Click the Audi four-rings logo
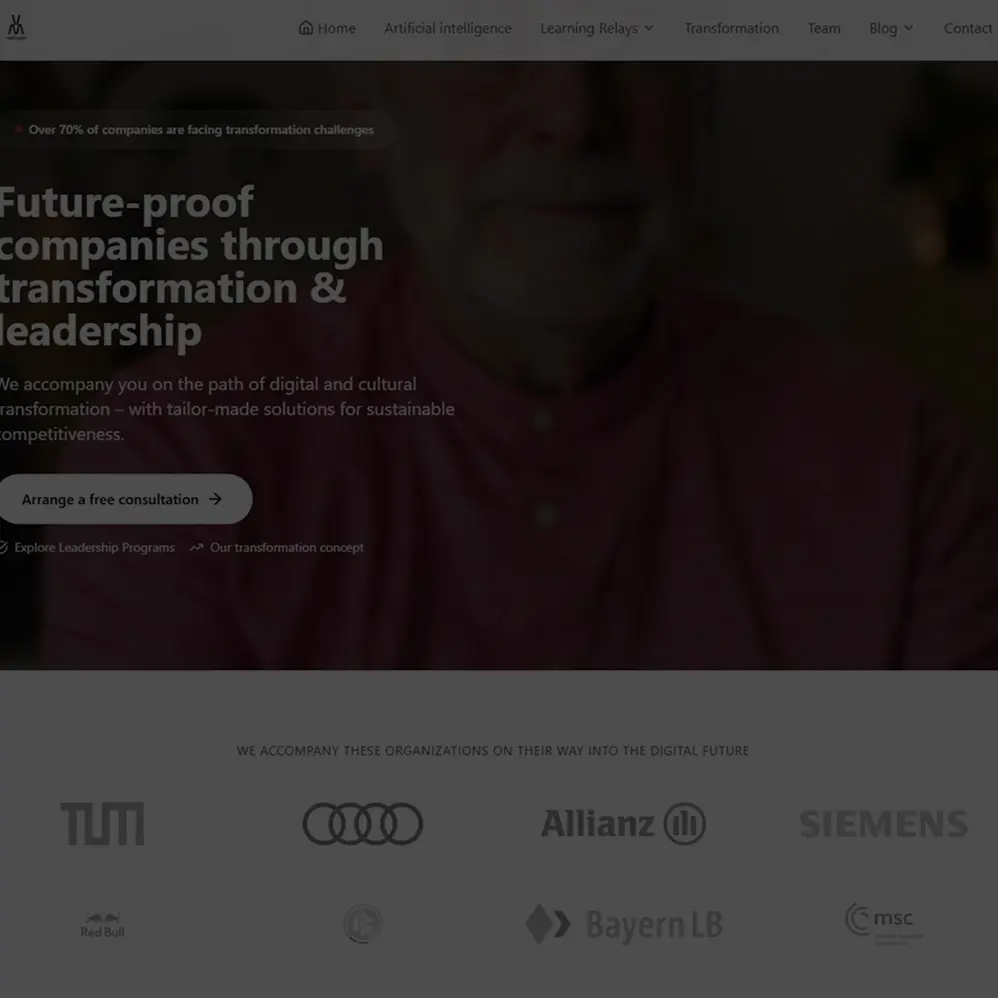 (x=363, y=824)
